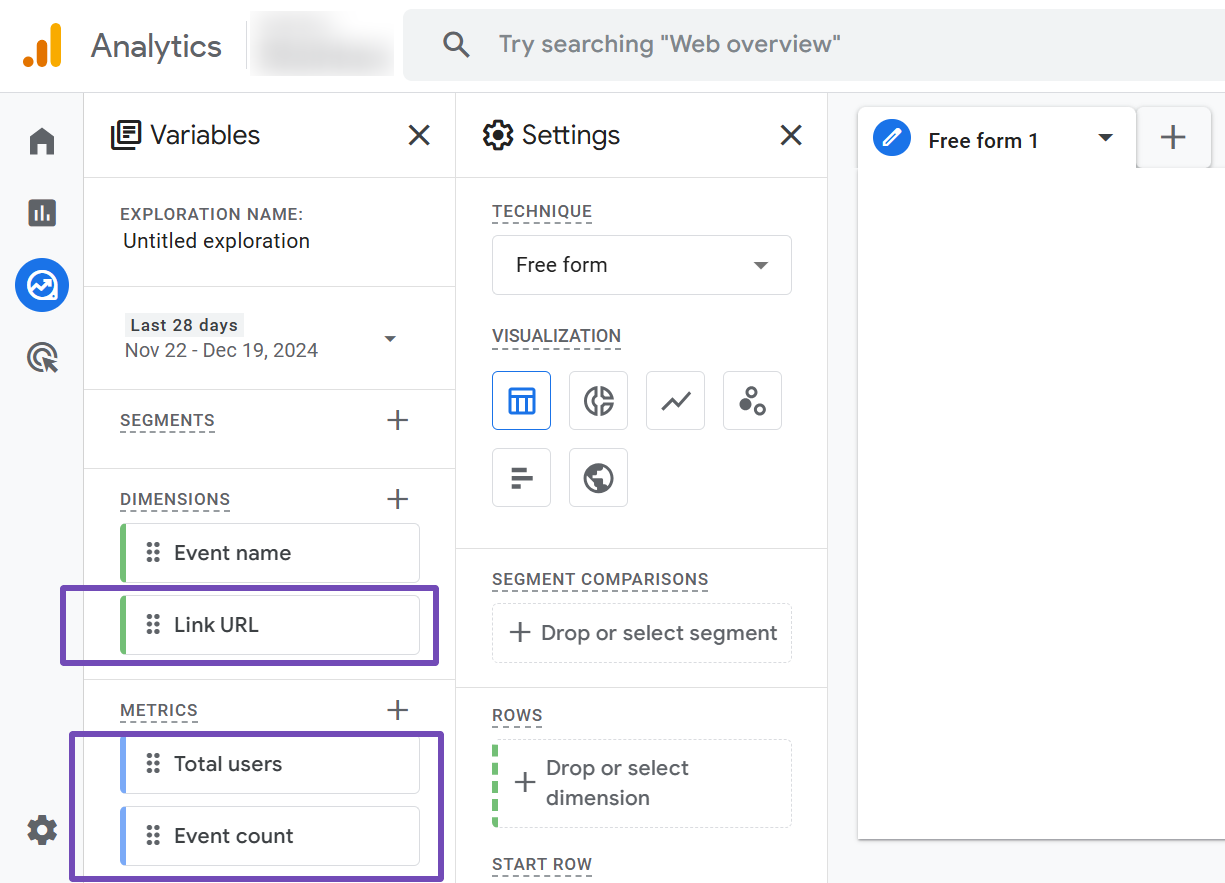Open Admin settings gear icon
The image size is (1225, 883).
(42, 829)
